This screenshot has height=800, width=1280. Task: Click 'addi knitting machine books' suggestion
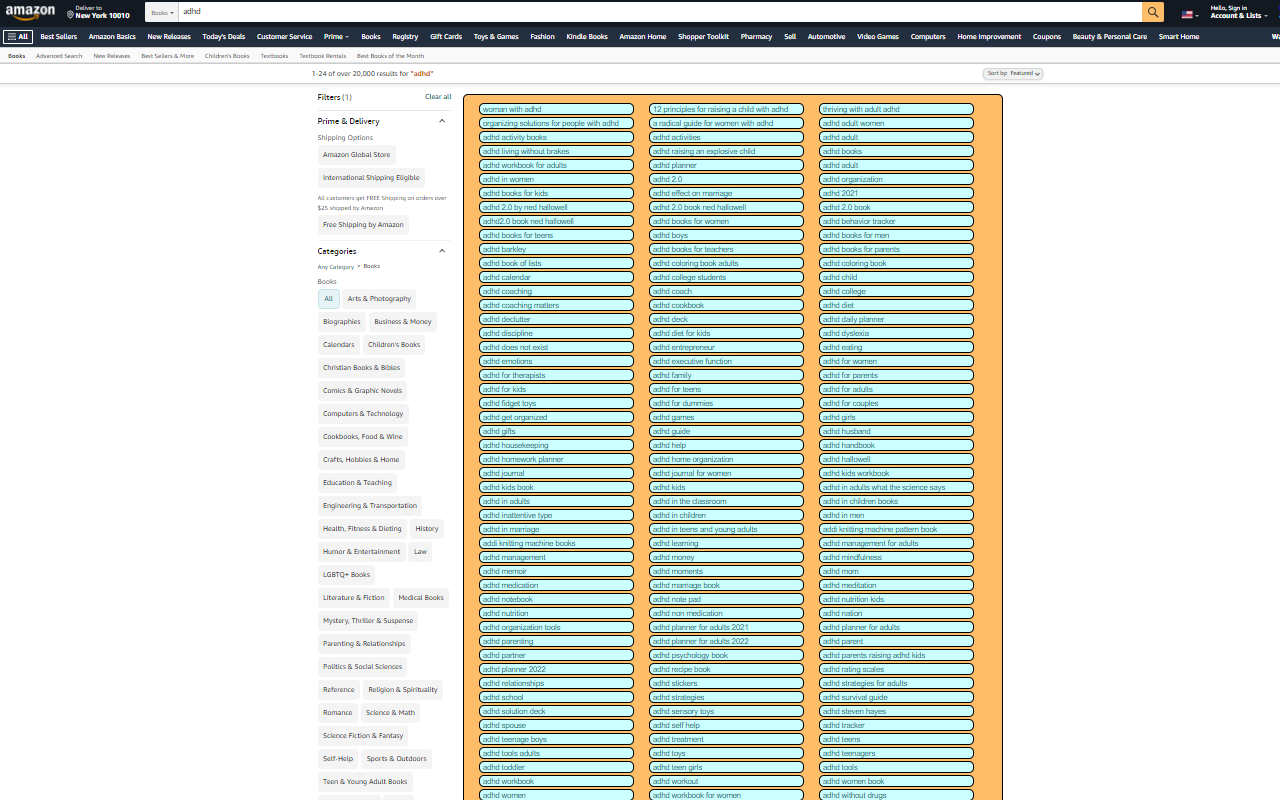(x=556, y=543)
